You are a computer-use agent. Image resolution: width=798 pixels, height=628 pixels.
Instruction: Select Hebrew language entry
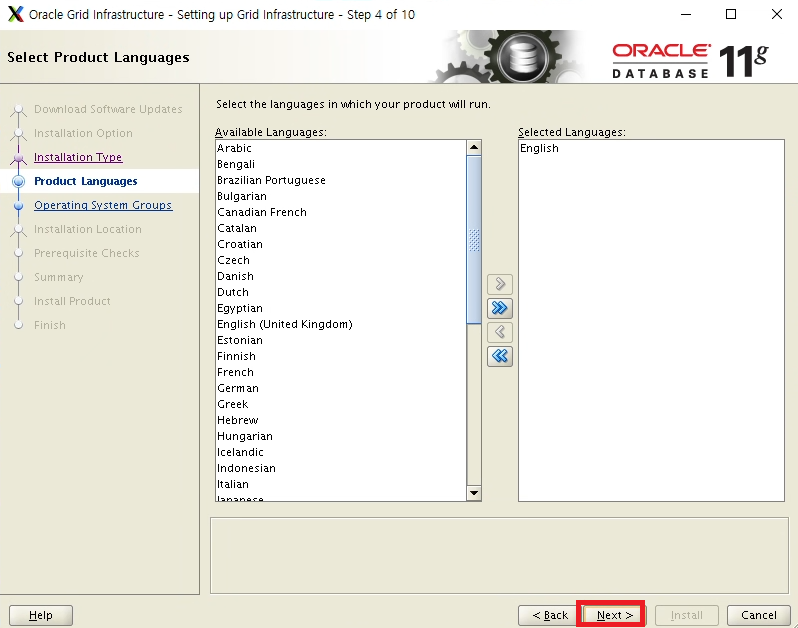coord(340,420)
